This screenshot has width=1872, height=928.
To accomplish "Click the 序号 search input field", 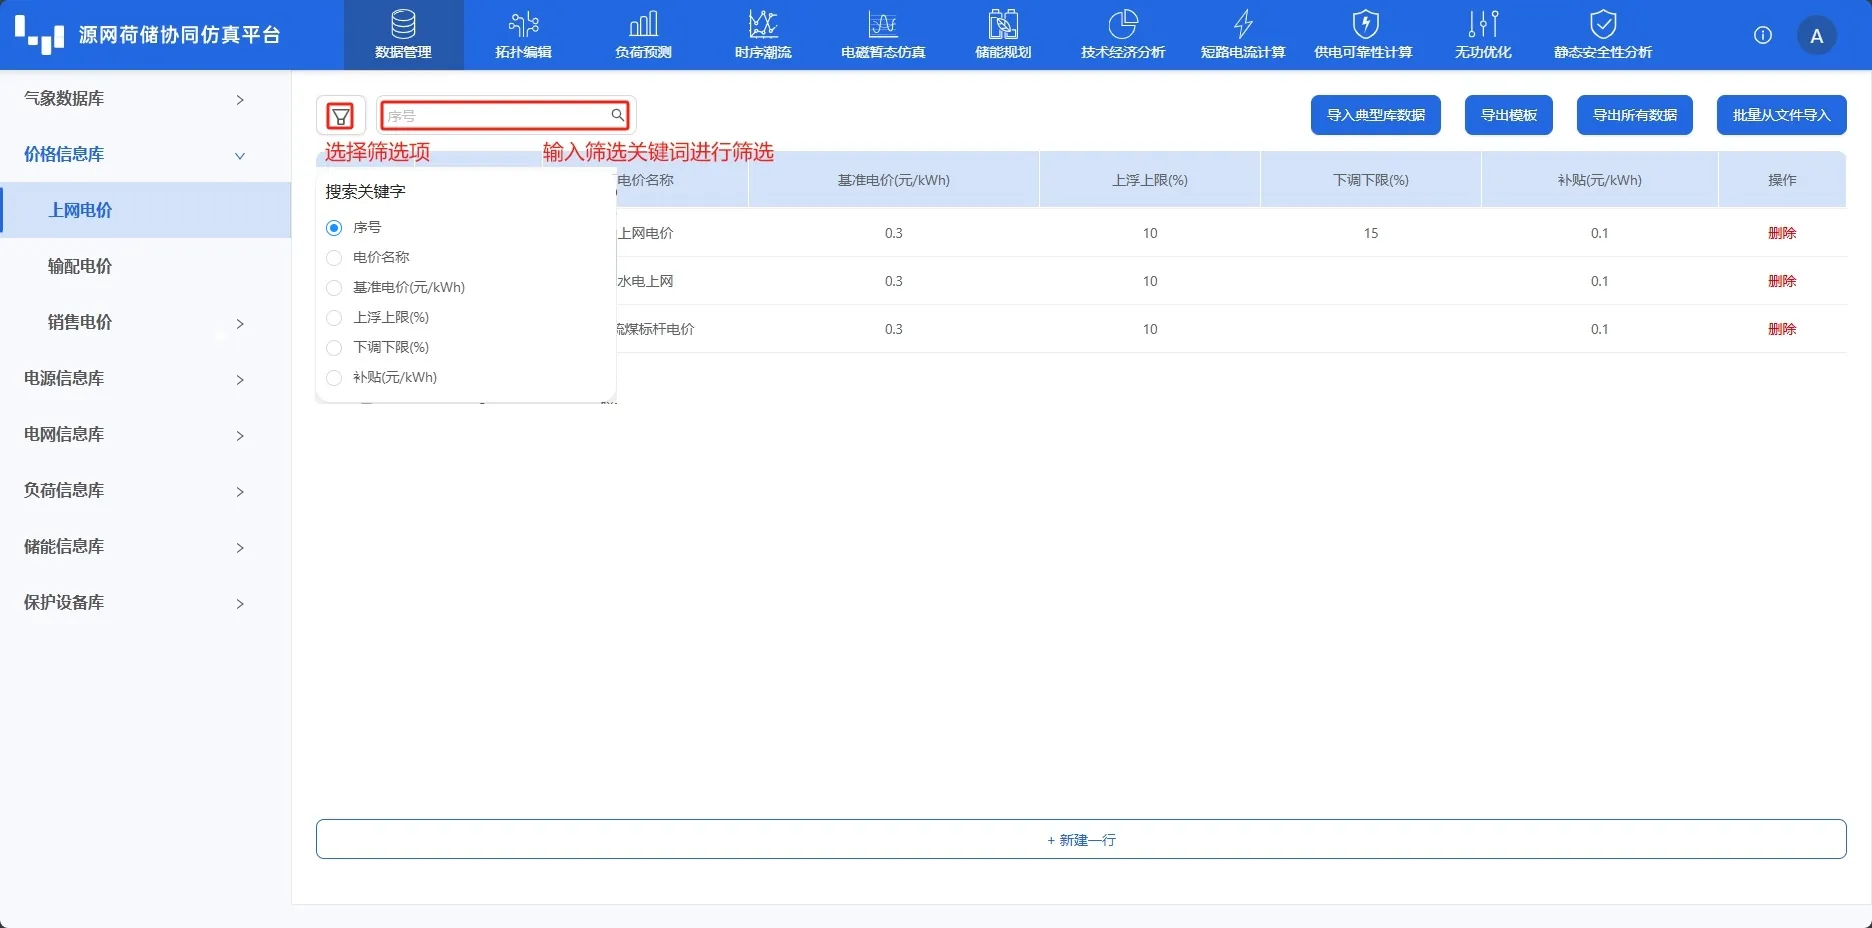I will click(x=497, y=116).
